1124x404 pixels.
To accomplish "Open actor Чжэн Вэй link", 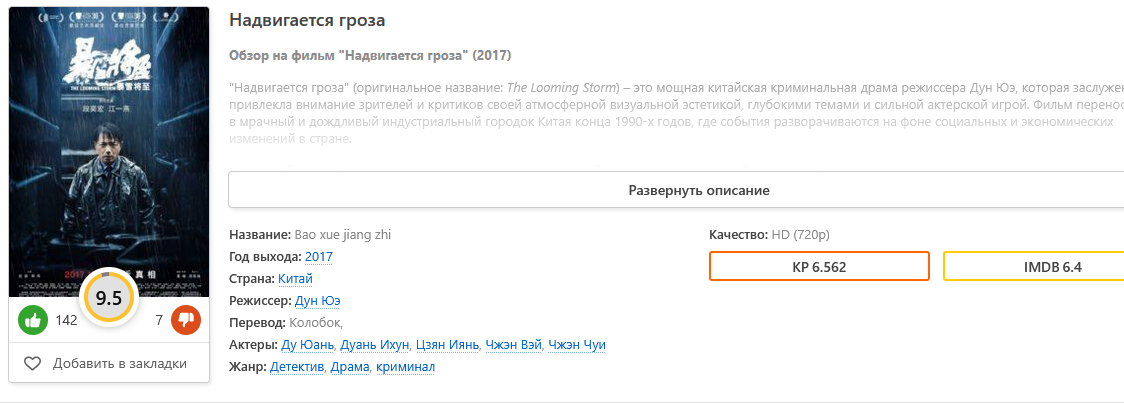I will tap(514, 345).
